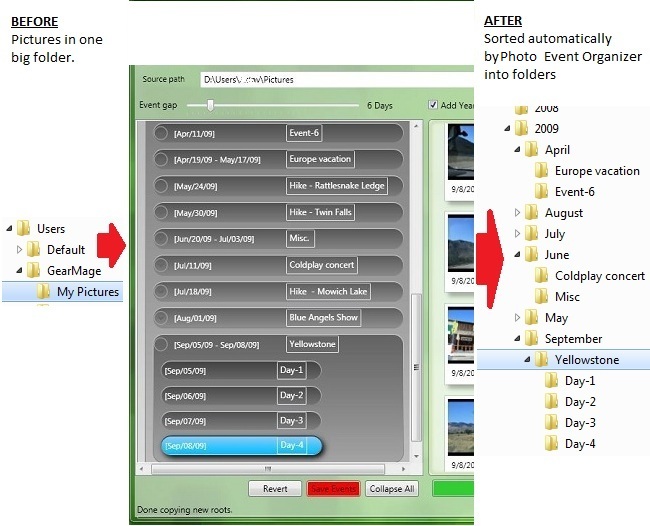Collapse the 2009 folder in right tree
The image size is (650, 526).
click(507, 128)
